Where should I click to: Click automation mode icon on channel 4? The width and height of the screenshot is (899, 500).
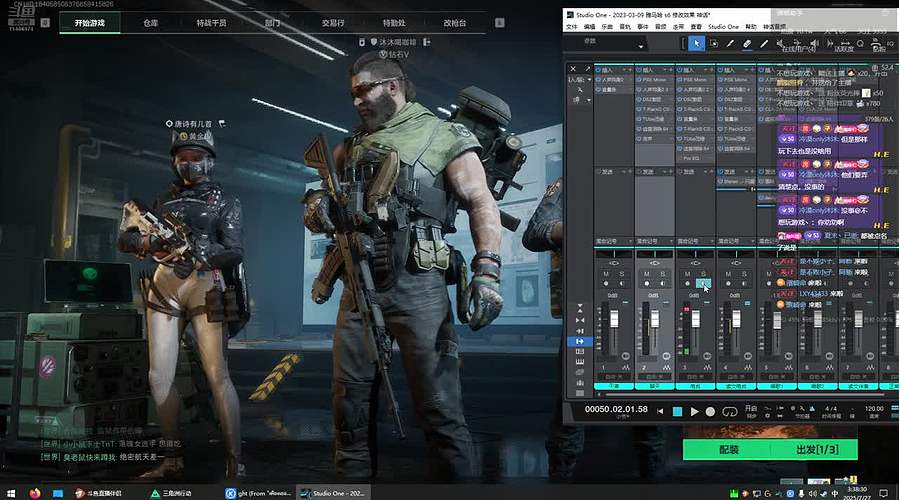[x=748, y=368]
